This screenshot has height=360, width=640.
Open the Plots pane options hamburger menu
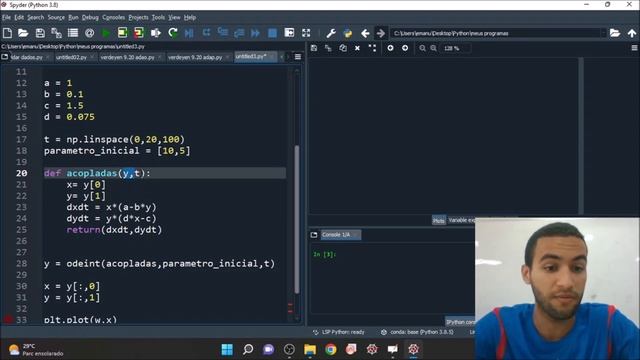pos(635,48)
